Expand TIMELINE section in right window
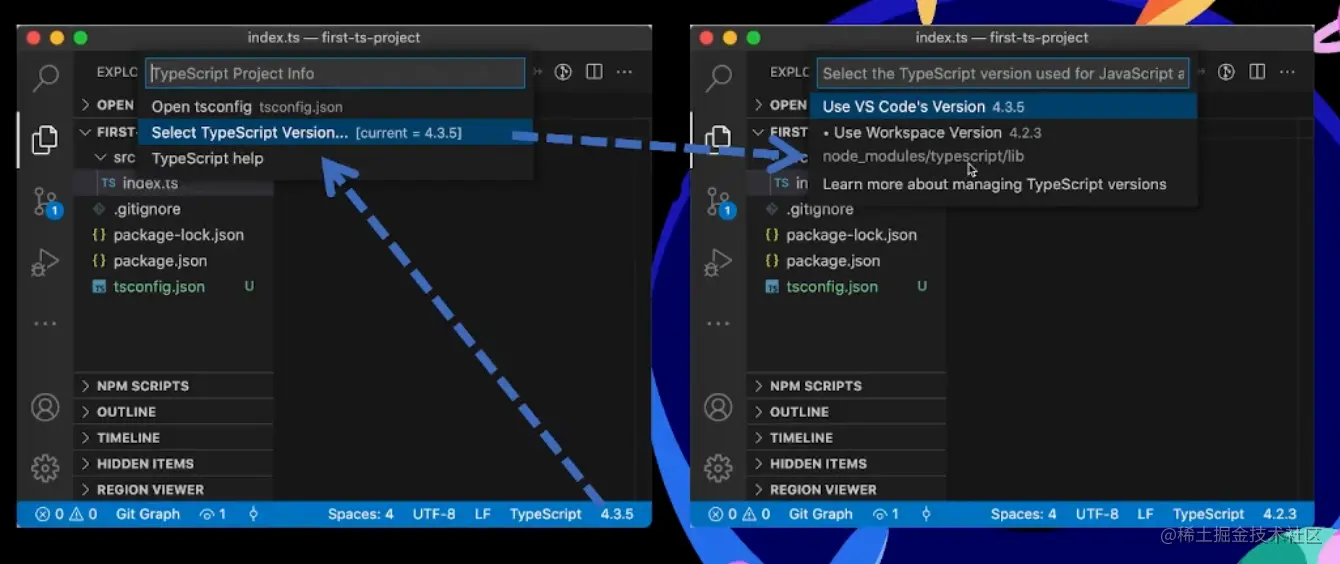This screenshot has height=564, width=1340. [x=847, y=438]
